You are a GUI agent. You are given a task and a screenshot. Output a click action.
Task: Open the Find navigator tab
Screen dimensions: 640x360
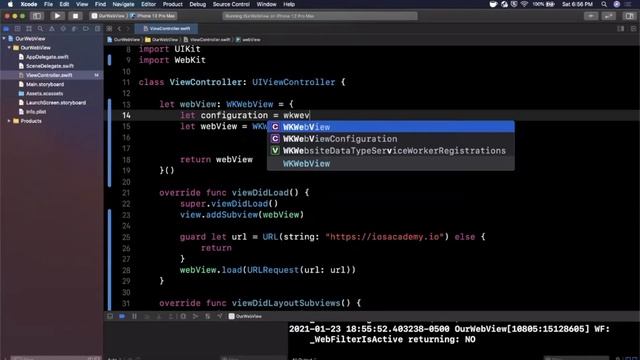click(x=40, y=29)
